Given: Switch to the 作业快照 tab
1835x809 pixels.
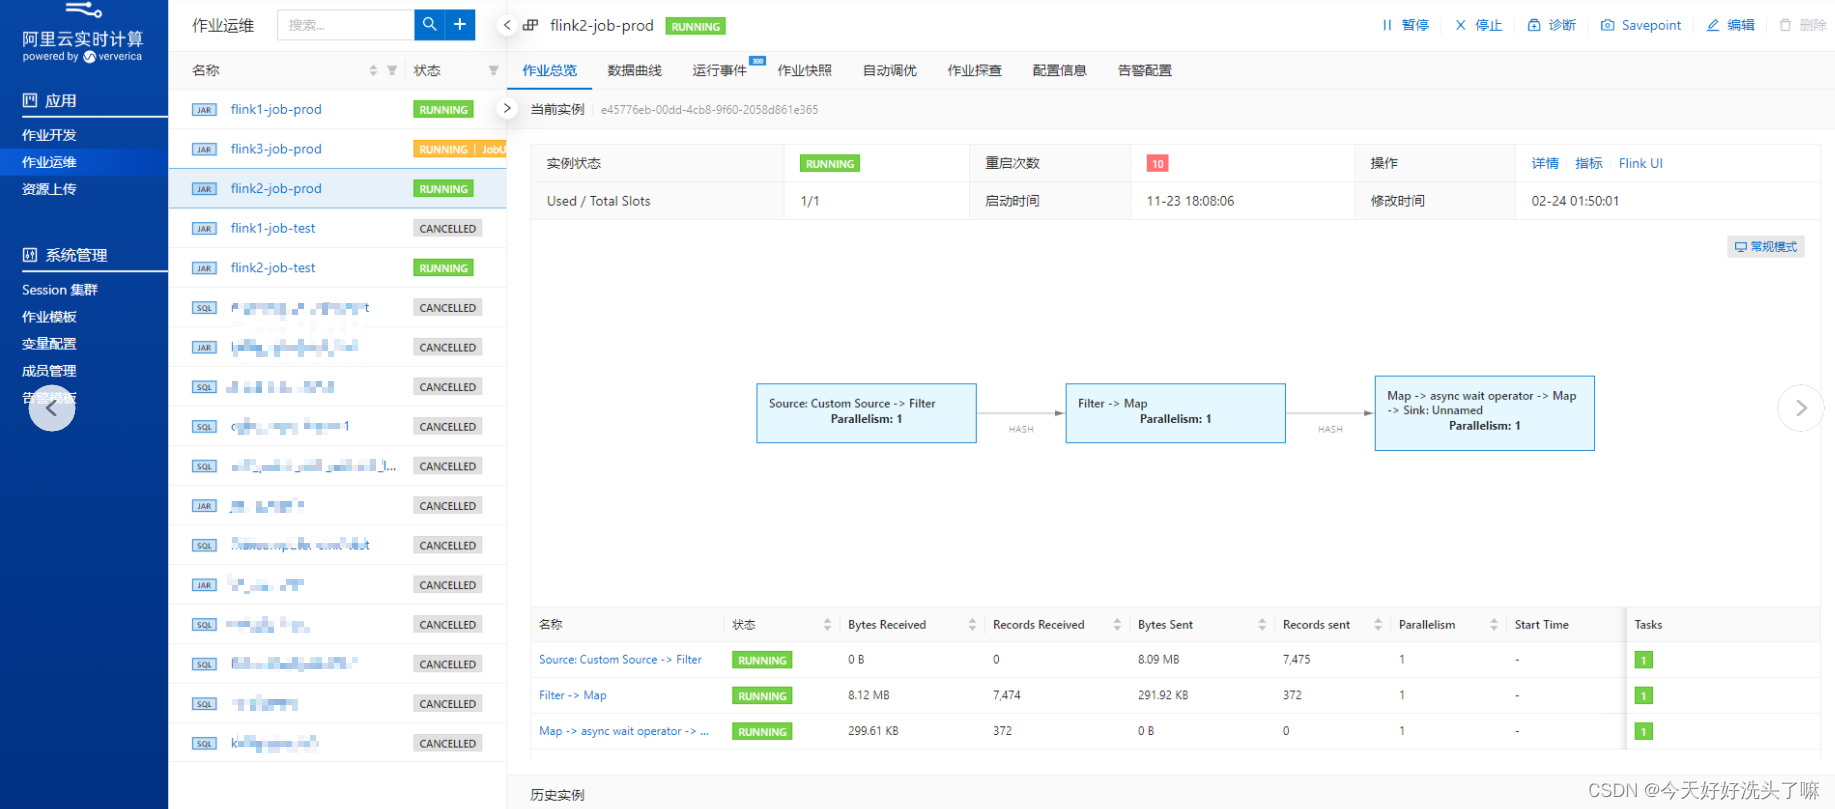Looking at the screenshot, I should click(804, 70).
